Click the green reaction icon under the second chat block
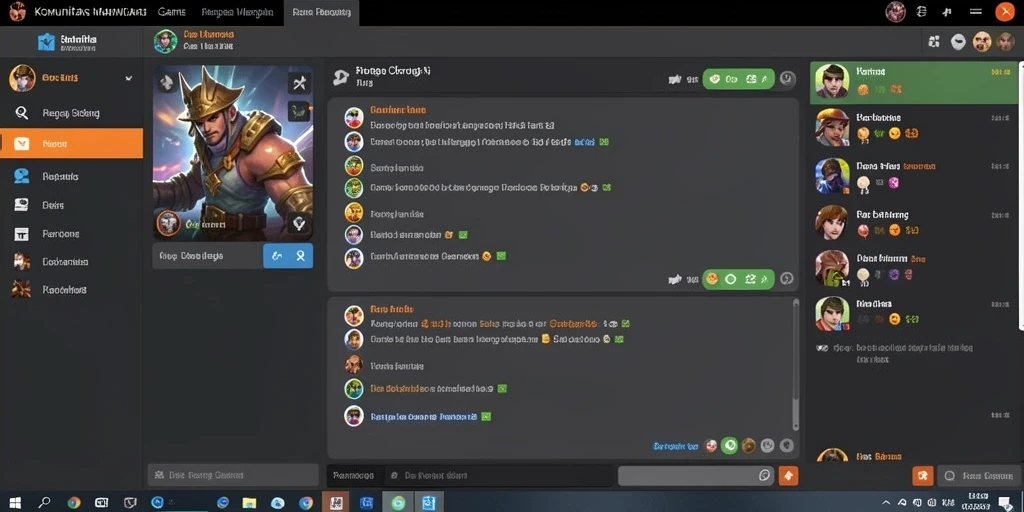The height and width of the screenshot is (512, 1024). point(730,446)
